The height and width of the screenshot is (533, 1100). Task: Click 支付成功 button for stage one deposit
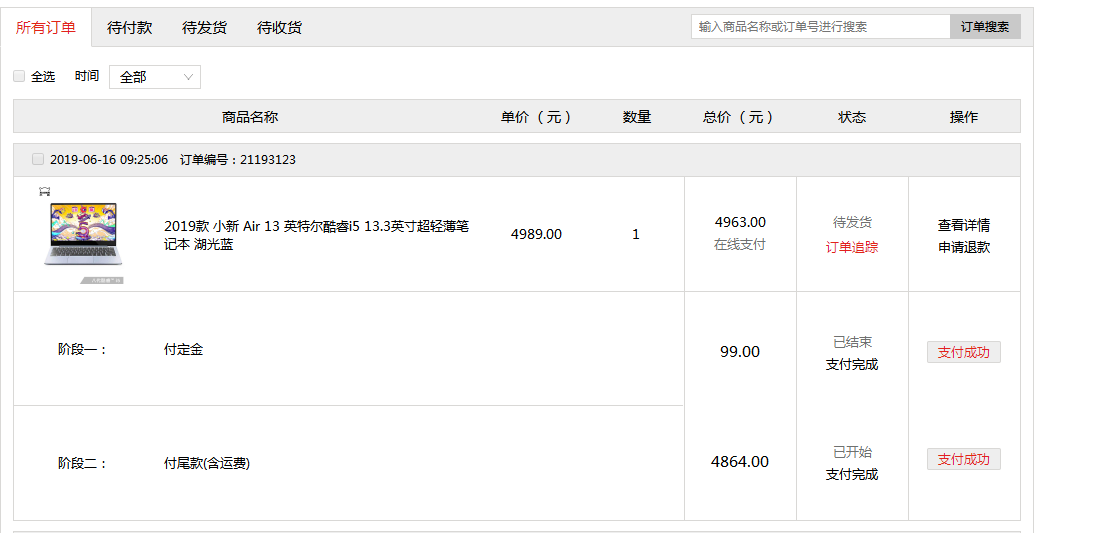[x=963, y=352]
